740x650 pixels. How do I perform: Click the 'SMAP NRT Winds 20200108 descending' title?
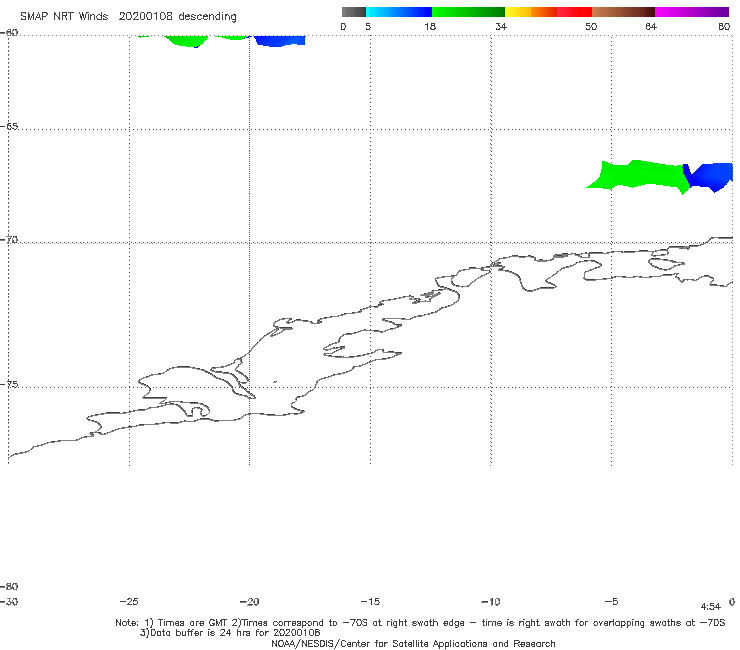click(128, 17)
